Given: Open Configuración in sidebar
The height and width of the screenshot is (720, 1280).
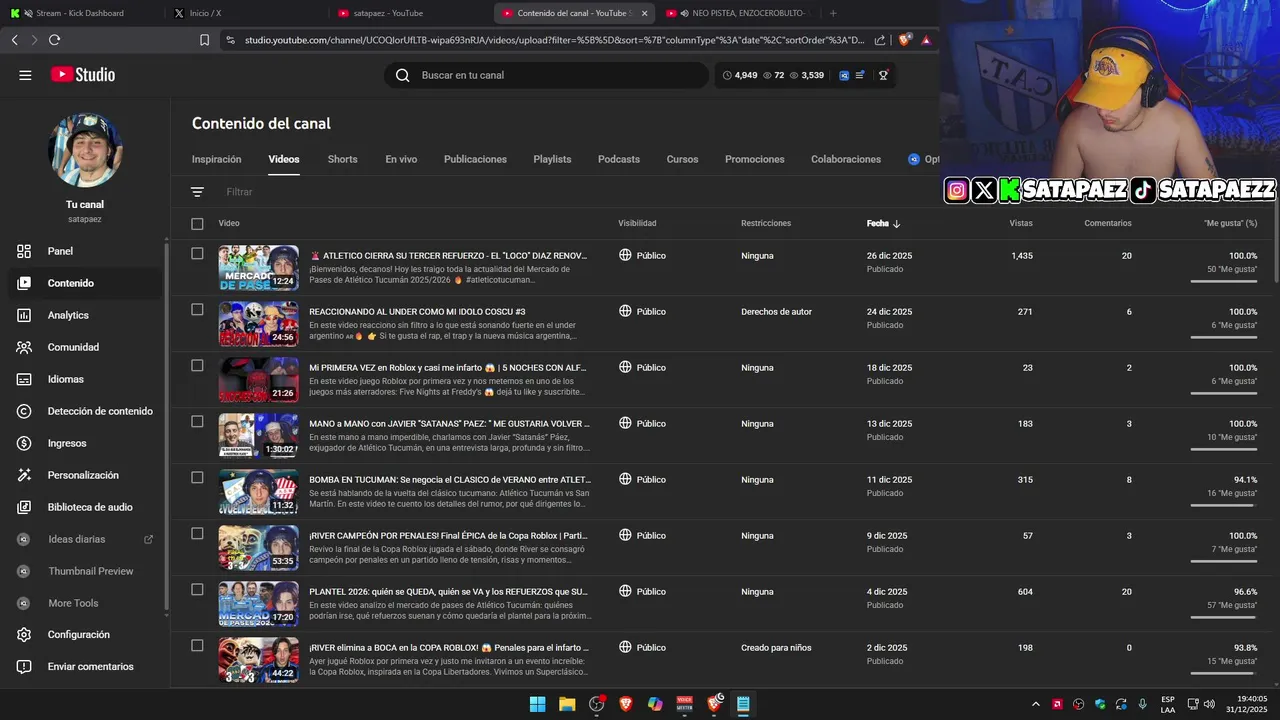Looking at the screenshot, I should coord(85,635).
